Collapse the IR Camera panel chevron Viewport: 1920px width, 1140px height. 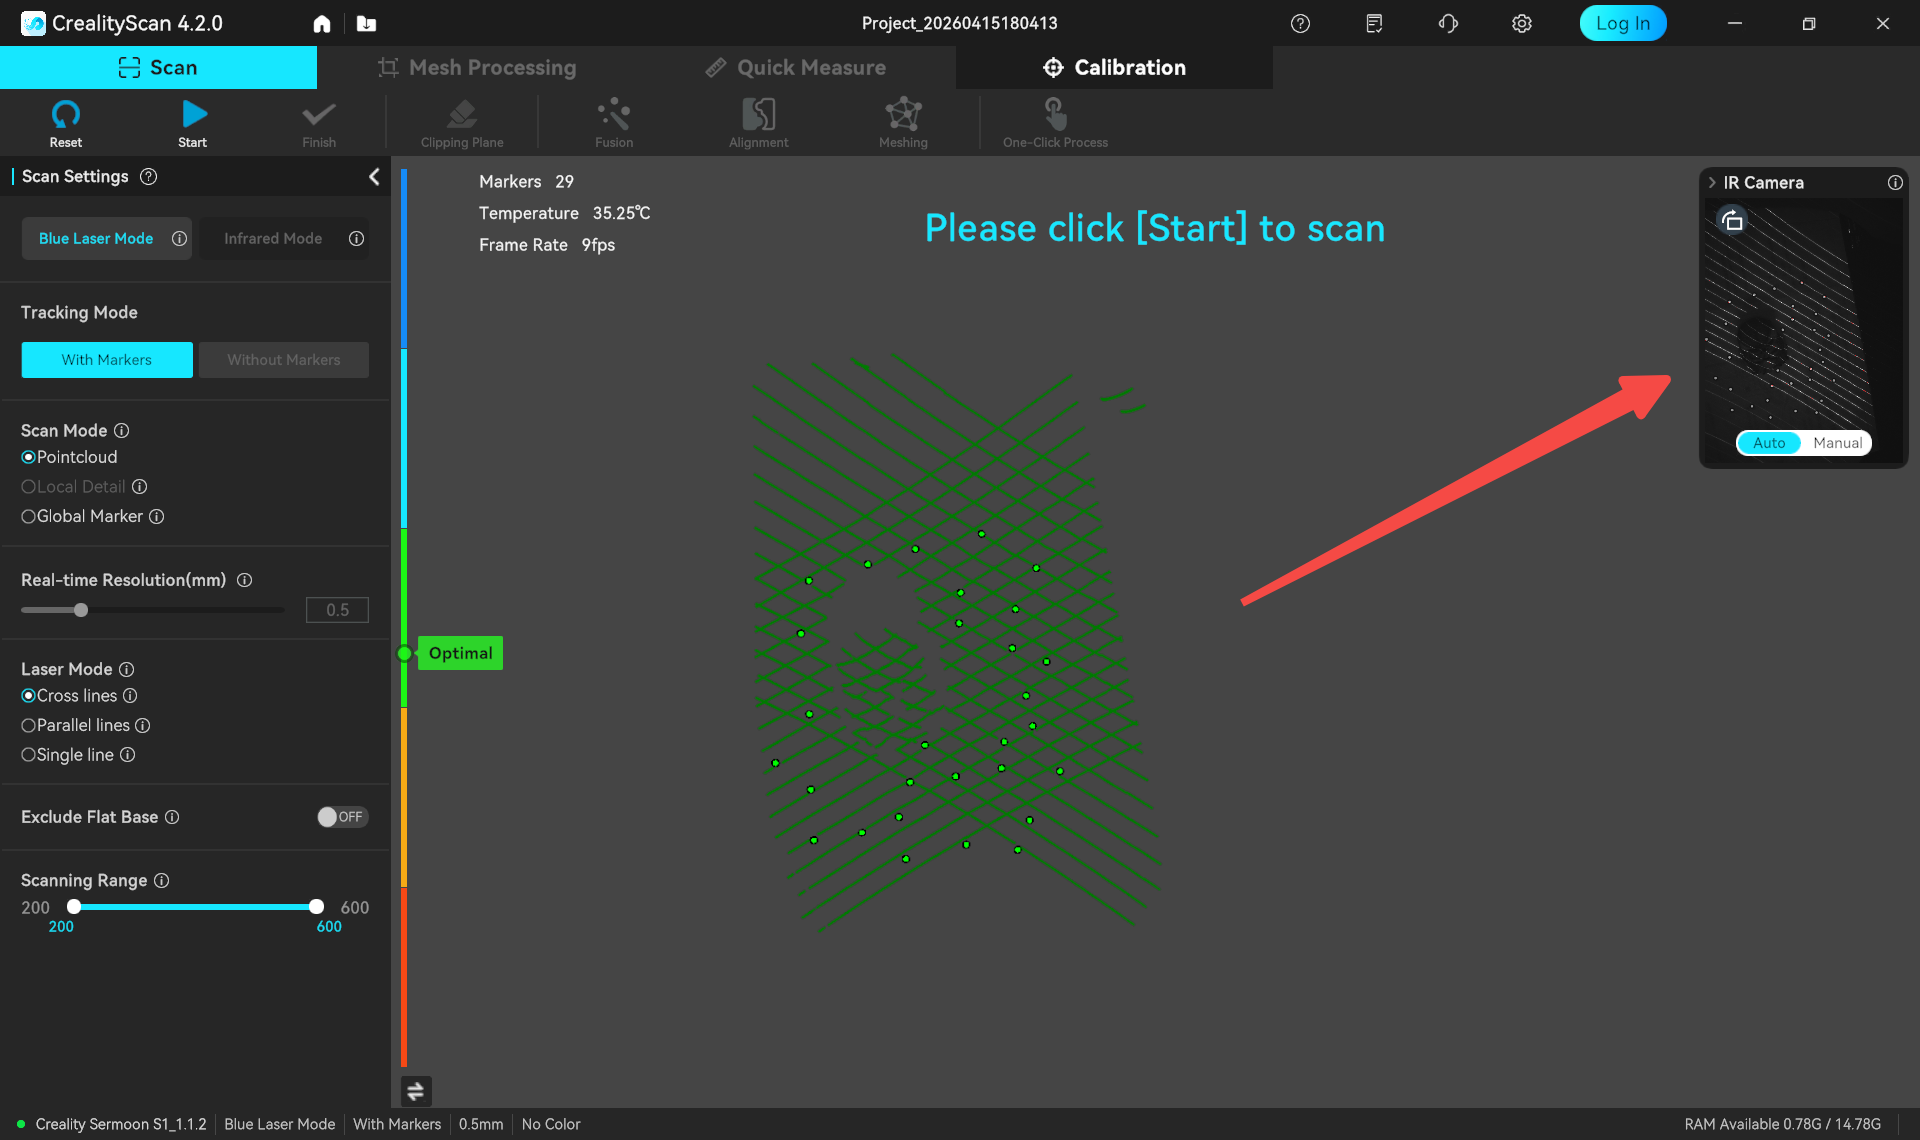pyautogui.click(x=1712, y=183)
